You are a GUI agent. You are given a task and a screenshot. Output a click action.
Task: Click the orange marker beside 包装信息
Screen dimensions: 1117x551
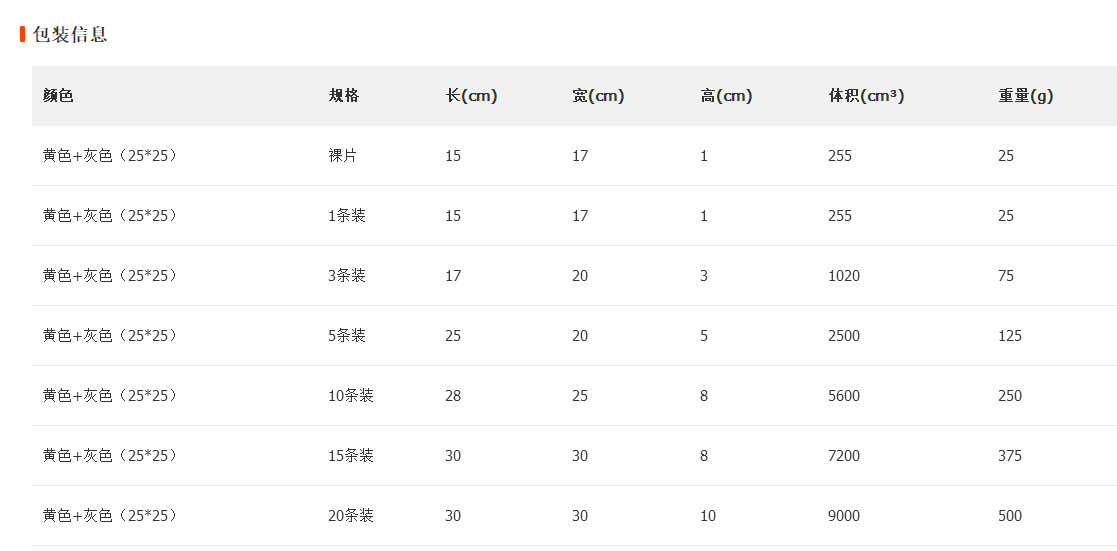coord(23,34)
